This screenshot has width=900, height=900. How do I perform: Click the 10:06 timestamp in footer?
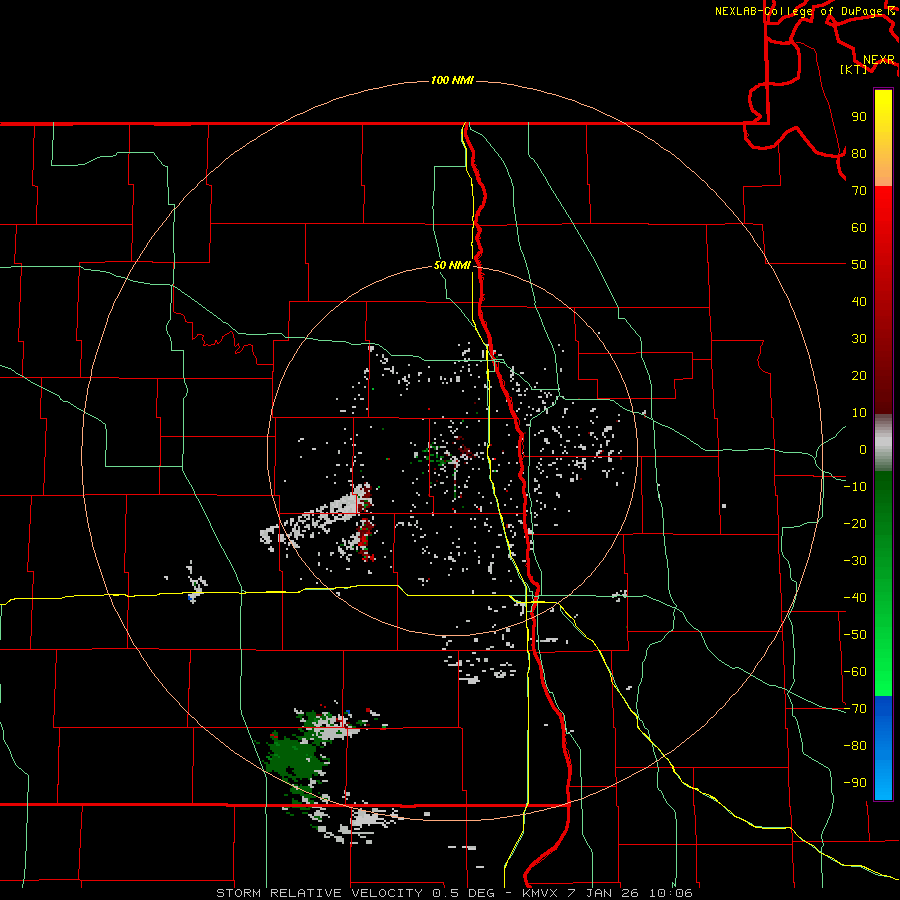pyautogui.click(x=671, y=893)
